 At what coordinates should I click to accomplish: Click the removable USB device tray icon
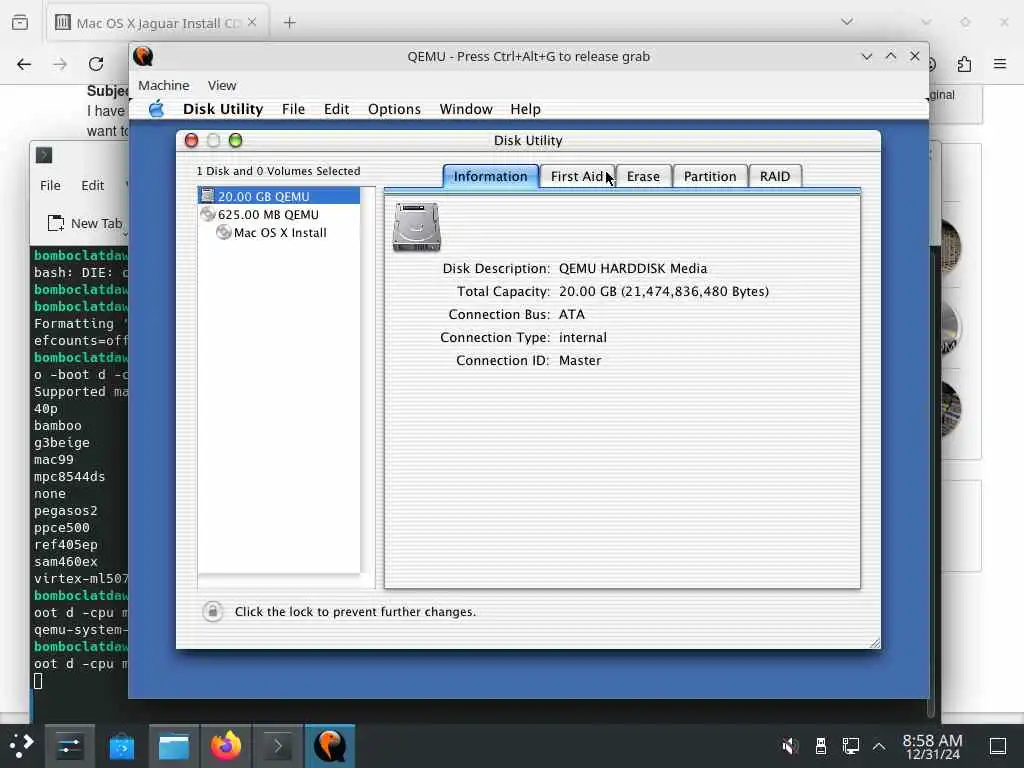821,746
